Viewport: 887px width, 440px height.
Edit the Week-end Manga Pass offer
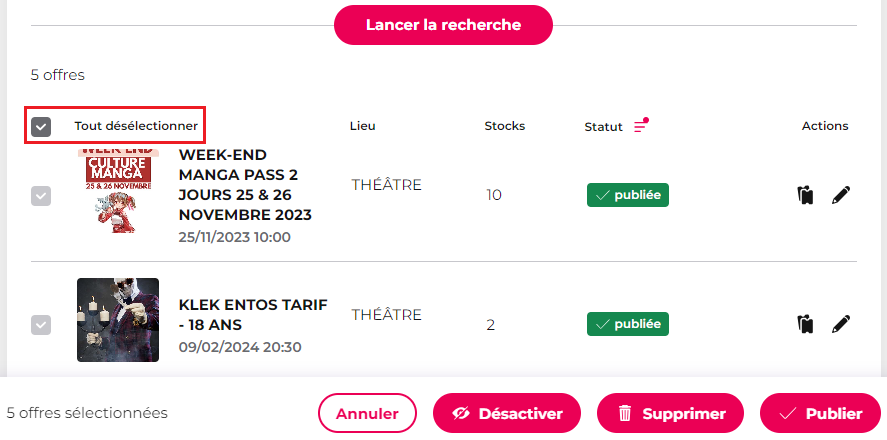coord(841,195)
